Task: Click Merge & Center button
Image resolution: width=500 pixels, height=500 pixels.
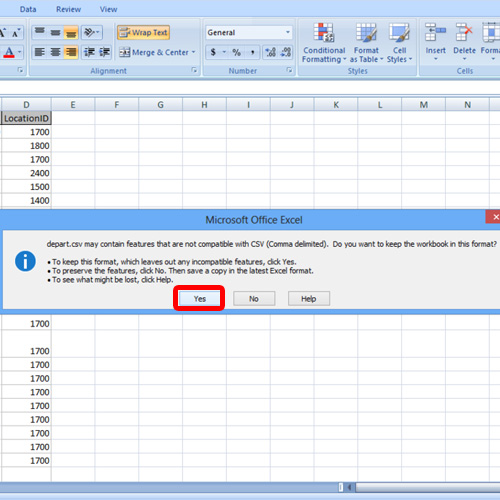Action: pos(154,52)
